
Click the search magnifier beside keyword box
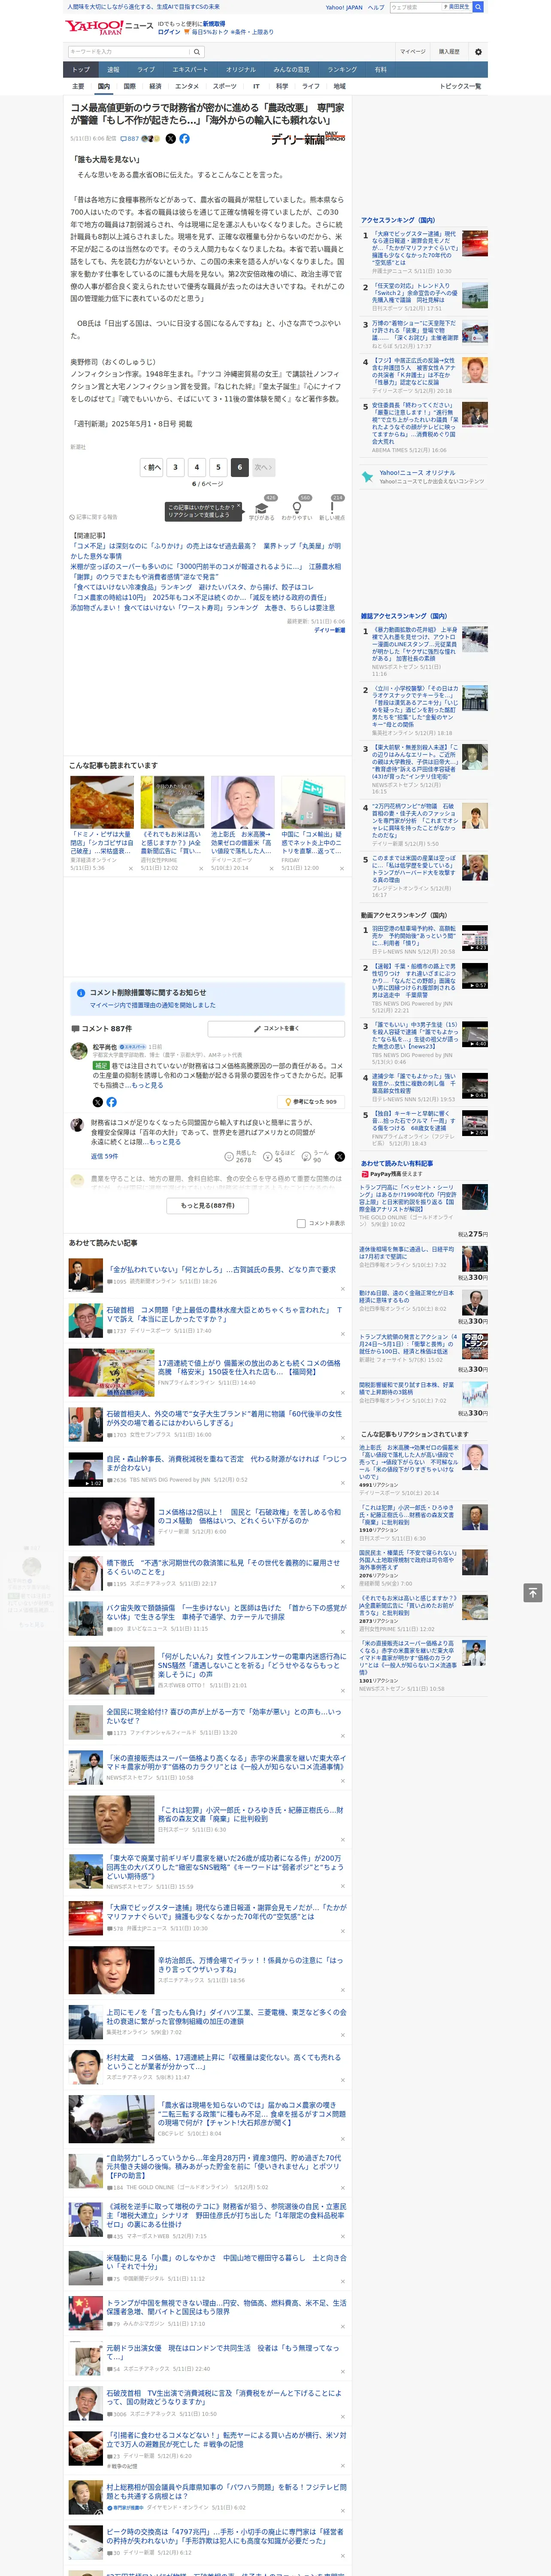tap(197, 52)
